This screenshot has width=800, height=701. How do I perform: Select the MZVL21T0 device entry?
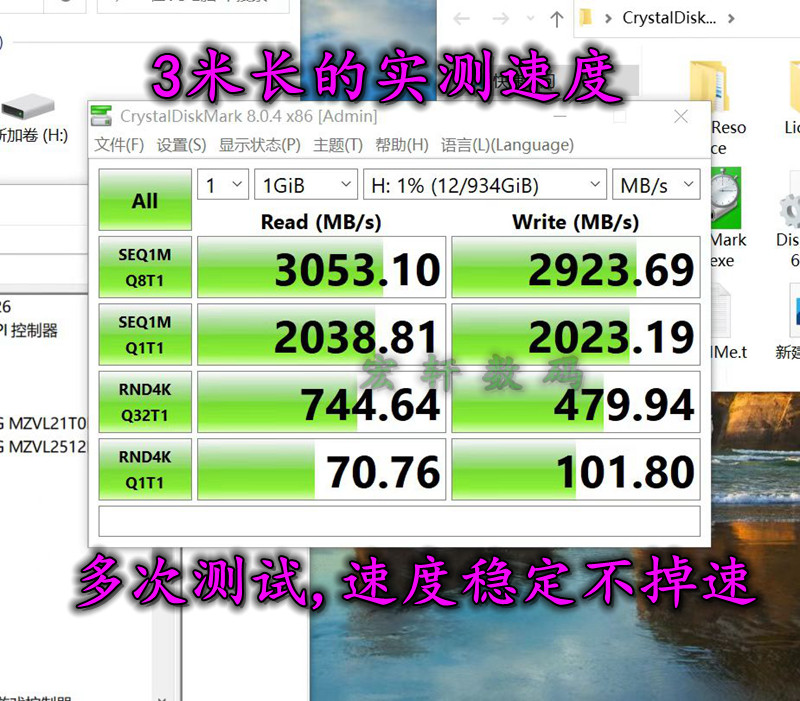tap(44, 423)
